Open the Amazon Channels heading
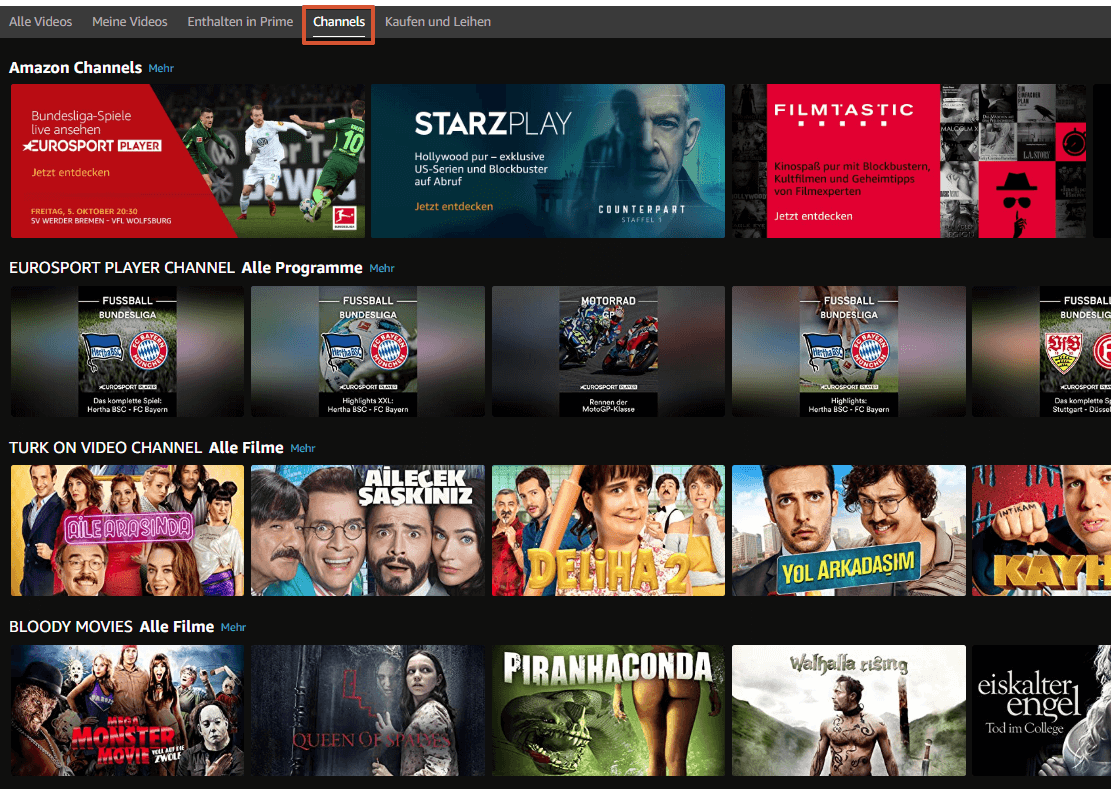Viewport: 1111px width, 789px height. click(x=75, y=68)
